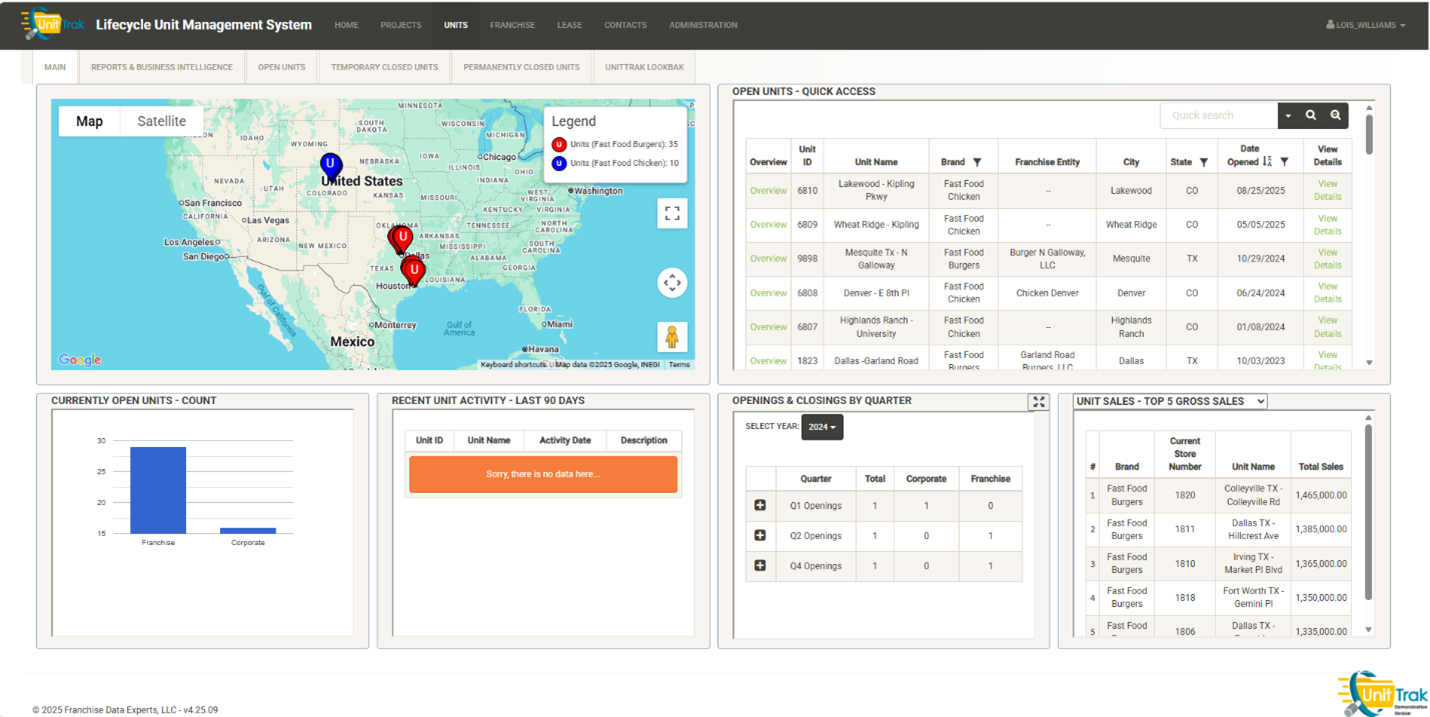This screenshot has height=717, width=1430.
Task: Click the Street View pegman icon
Action: (672, 337)
